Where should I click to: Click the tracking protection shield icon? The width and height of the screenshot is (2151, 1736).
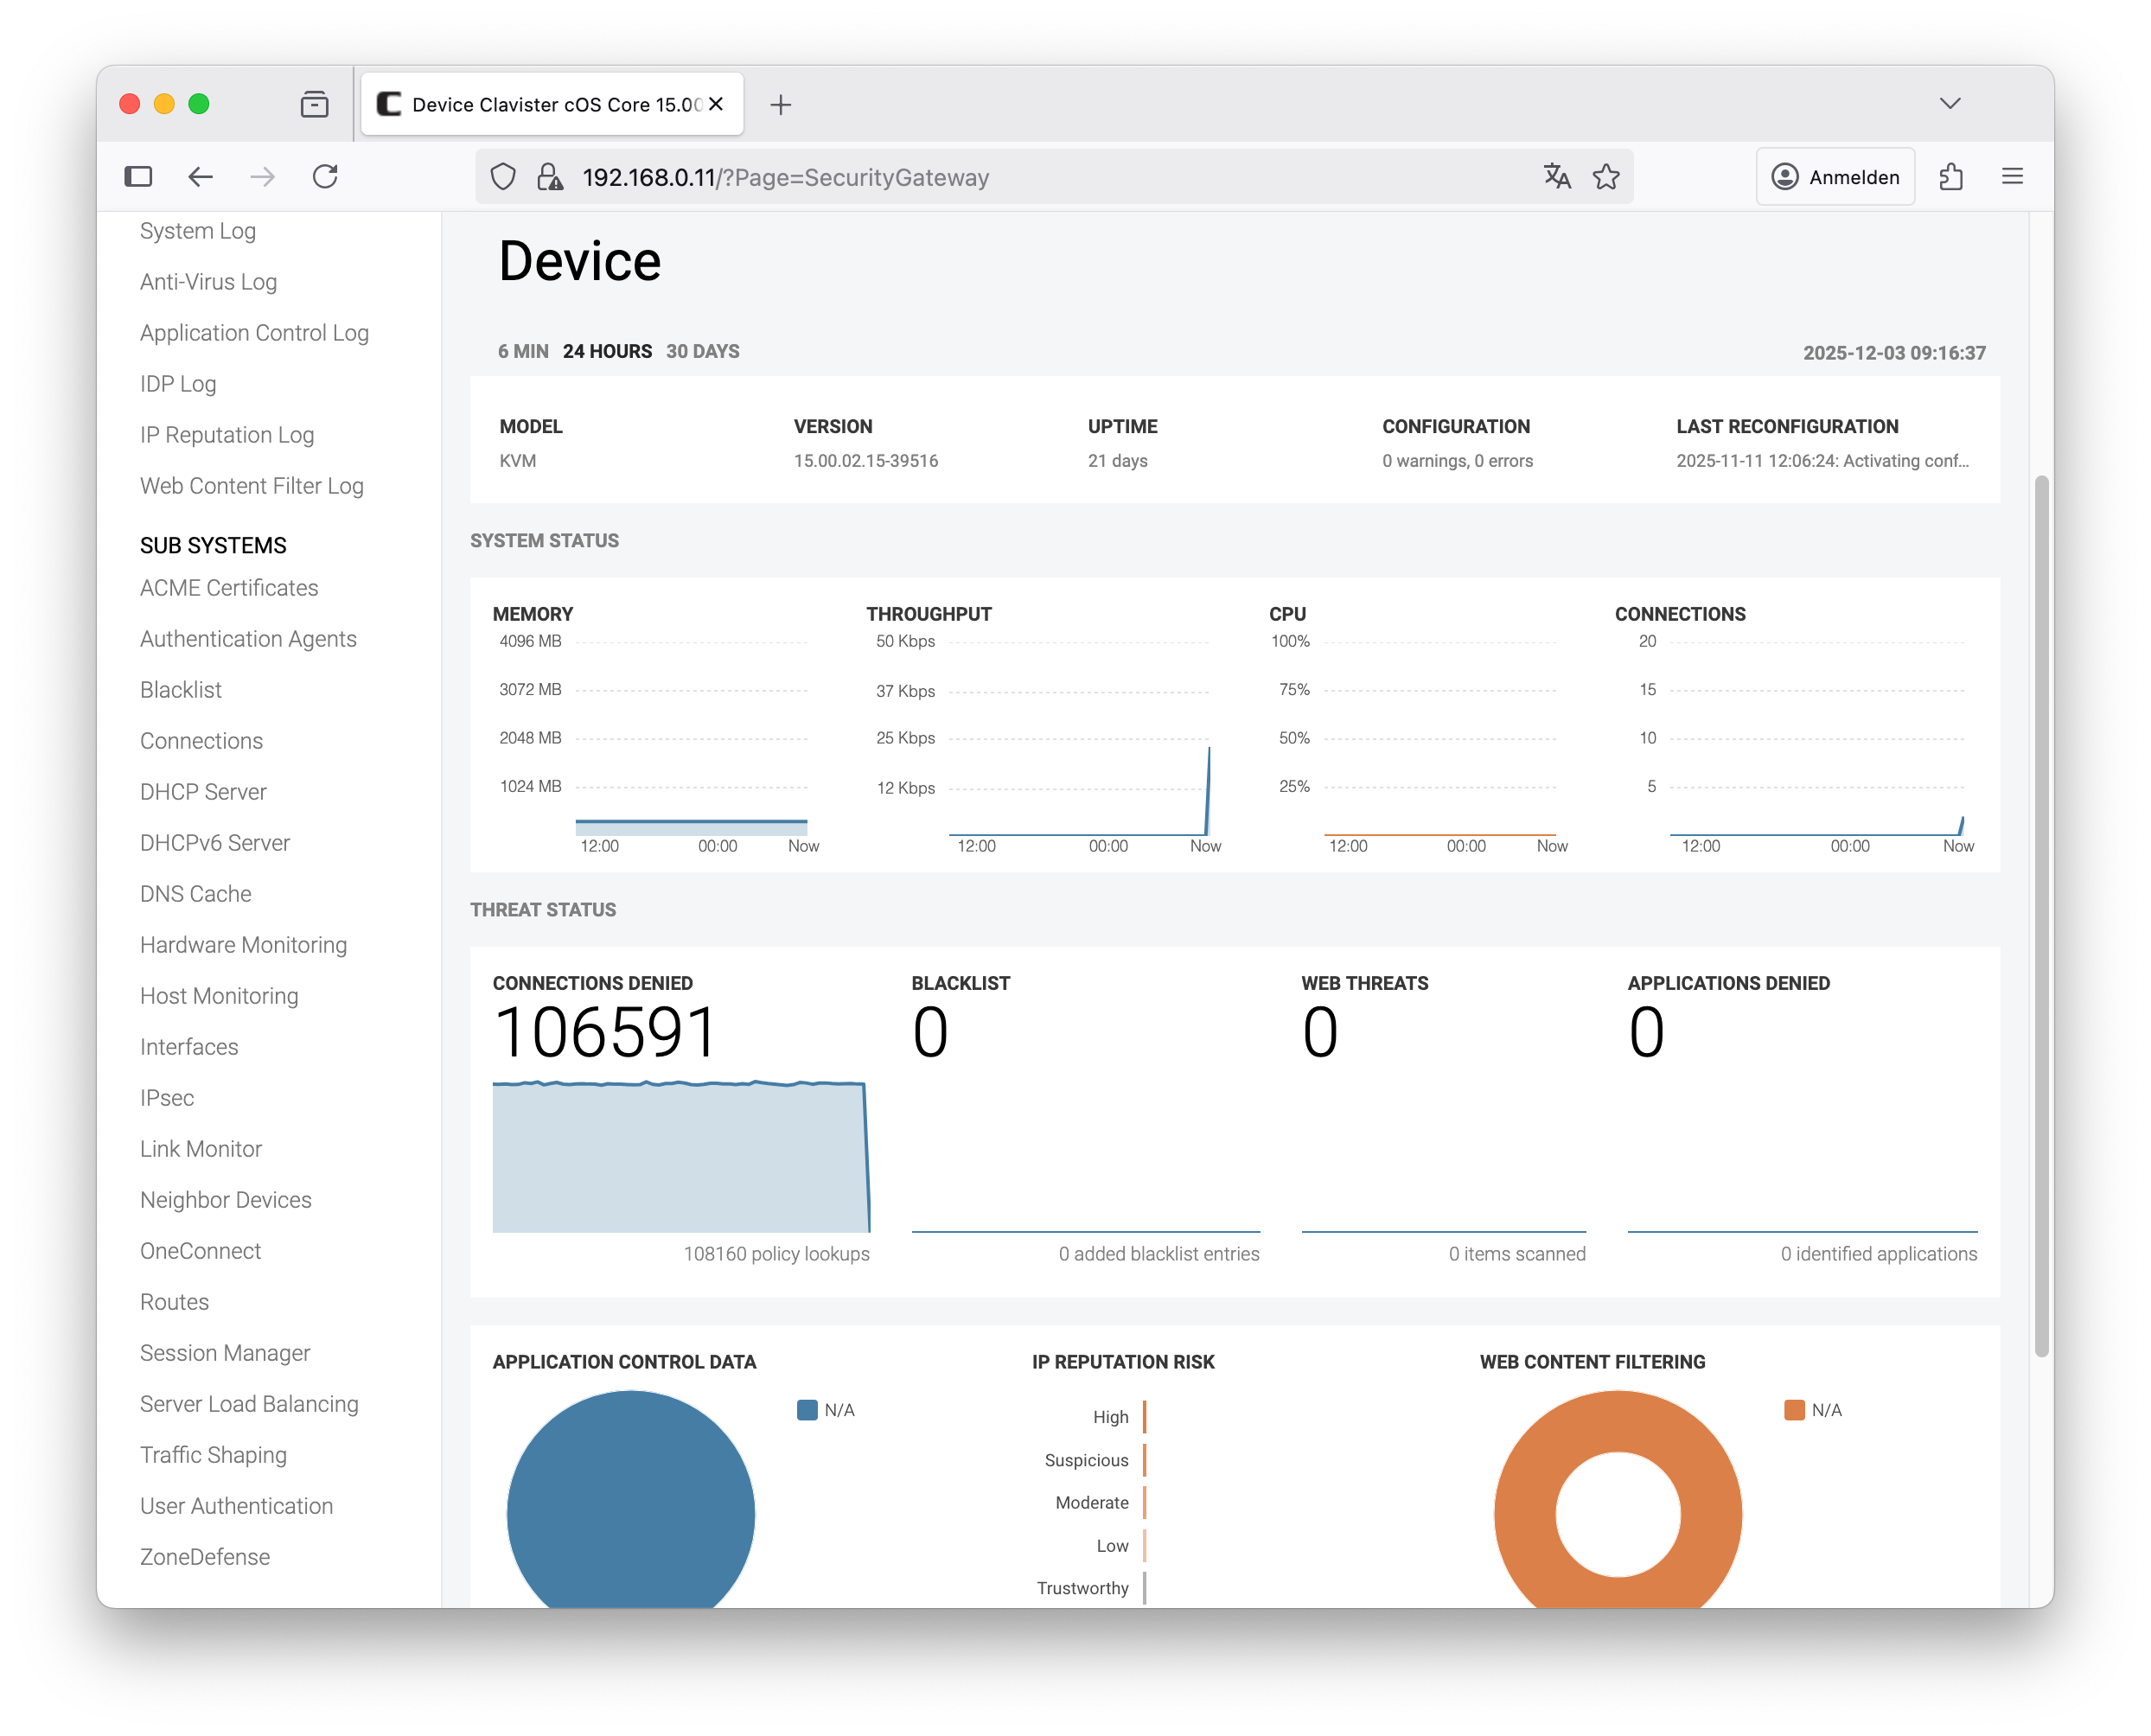point(503,177)
